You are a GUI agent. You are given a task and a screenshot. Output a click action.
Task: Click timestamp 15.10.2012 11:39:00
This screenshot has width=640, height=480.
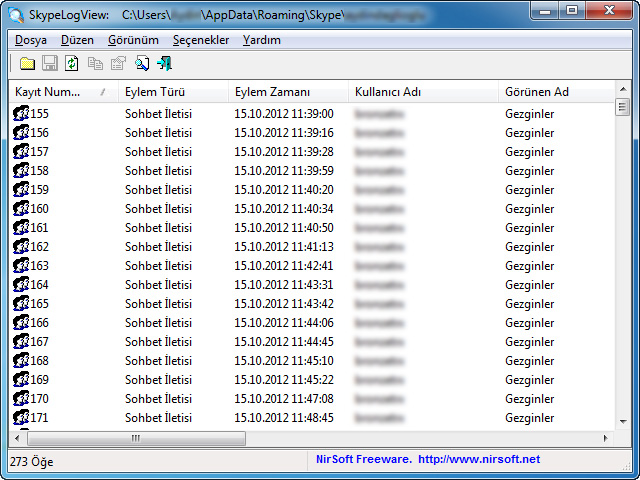(x=284, y=113)
